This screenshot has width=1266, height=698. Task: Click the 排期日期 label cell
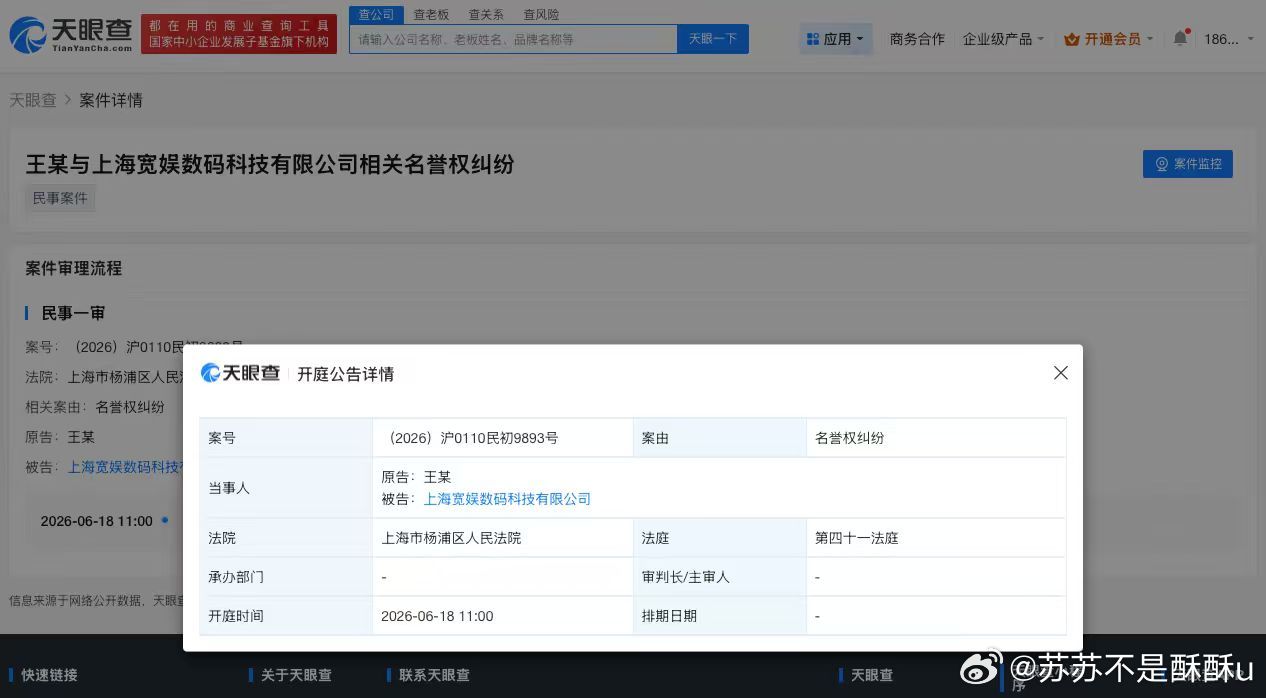click(x=720, y=616)
